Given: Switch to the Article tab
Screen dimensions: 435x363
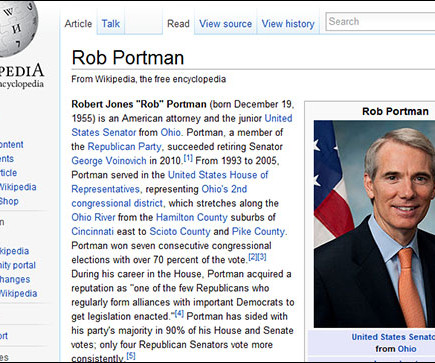Looking at the screenshot, I should (78, 24).
